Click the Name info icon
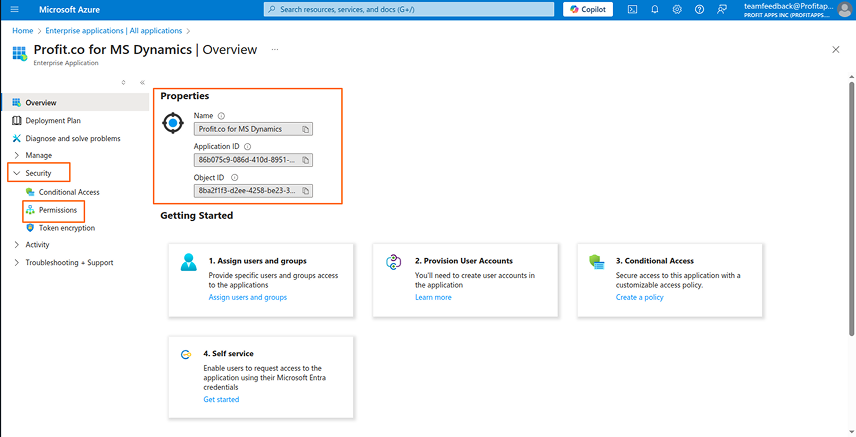 (221, 116)
